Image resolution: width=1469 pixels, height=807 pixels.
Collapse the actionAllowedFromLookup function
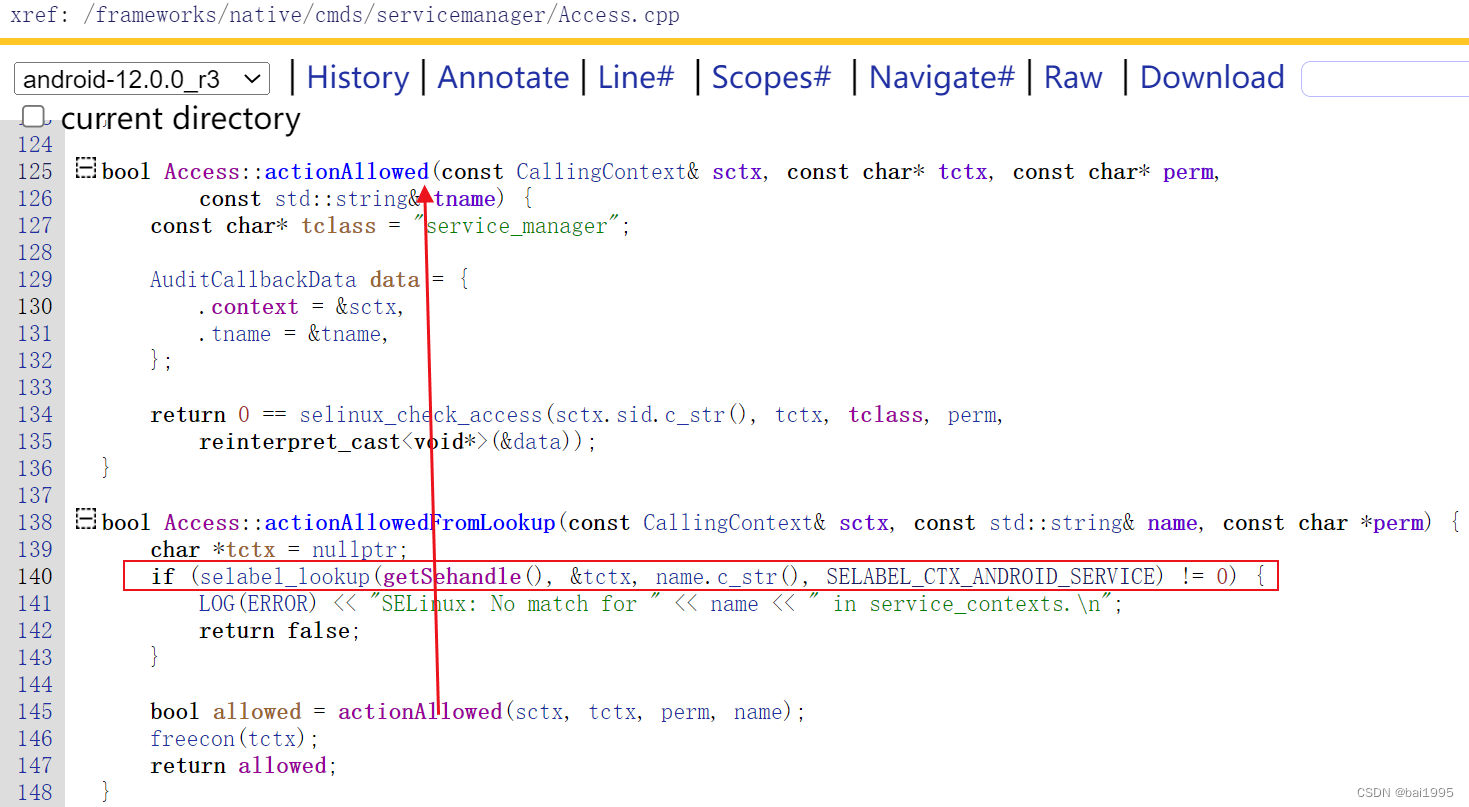[85, 519]
